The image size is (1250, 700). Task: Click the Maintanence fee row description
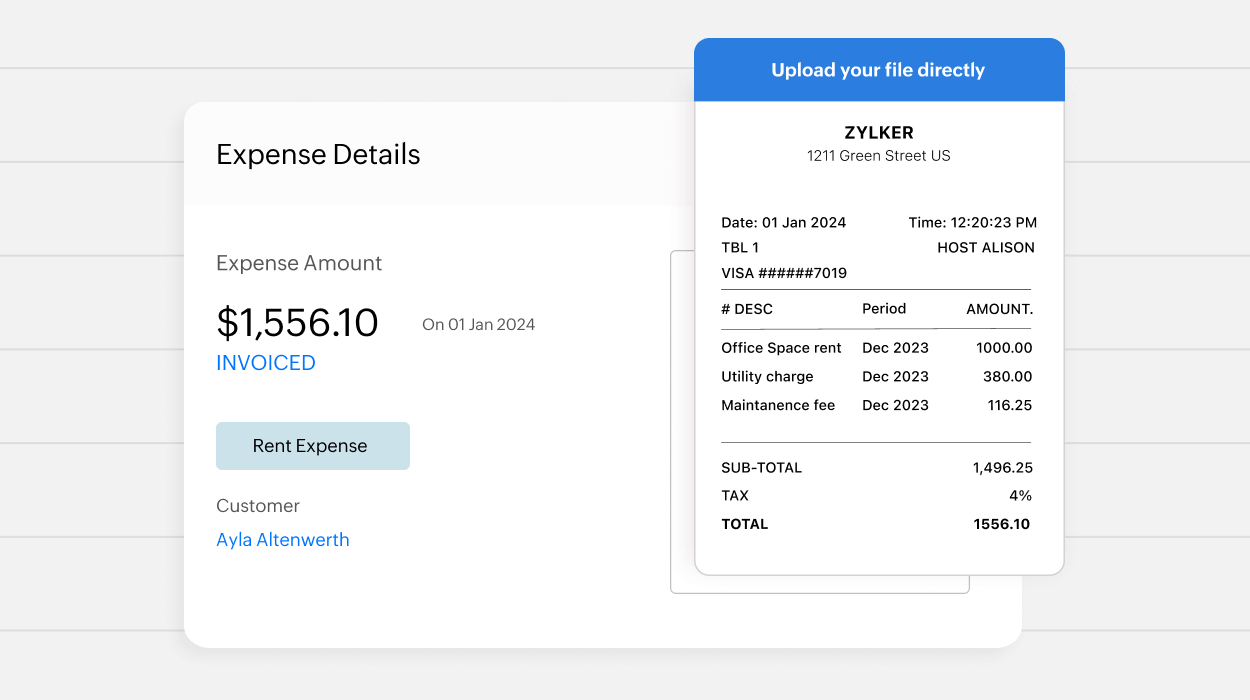(778, 405)
